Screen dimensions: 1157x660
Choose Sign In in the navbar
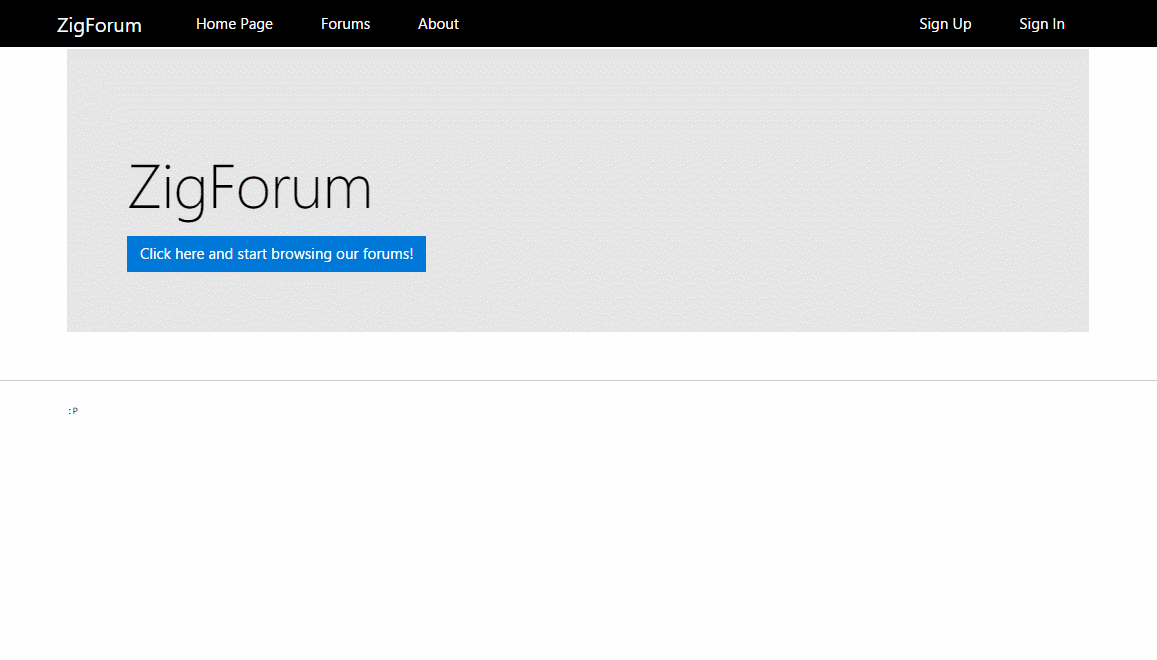(1041, 24)
